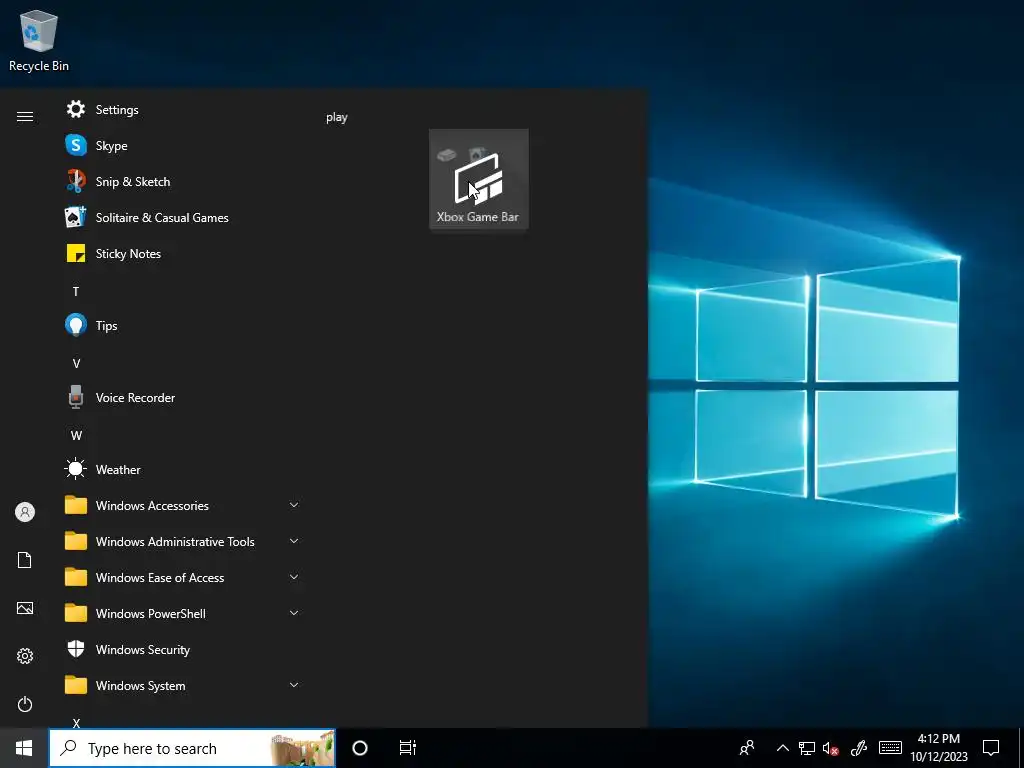This screenshot has width=1024, height=768.
Task: Open Recycle Bin on the desktop
Action: (39, 40)
